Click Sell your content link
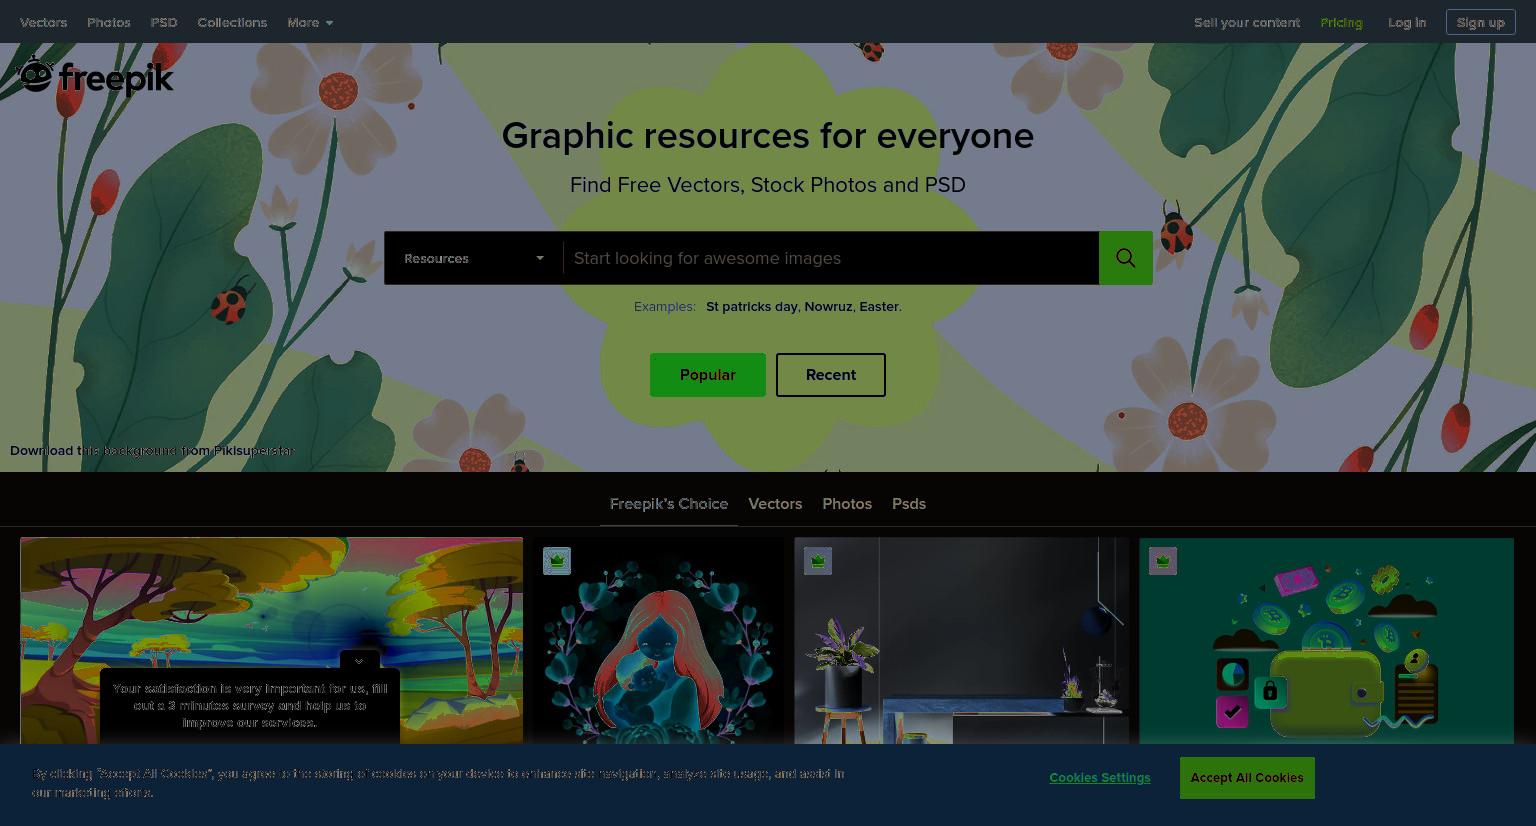The image size is (1536, 826). tap(1247, 22)
